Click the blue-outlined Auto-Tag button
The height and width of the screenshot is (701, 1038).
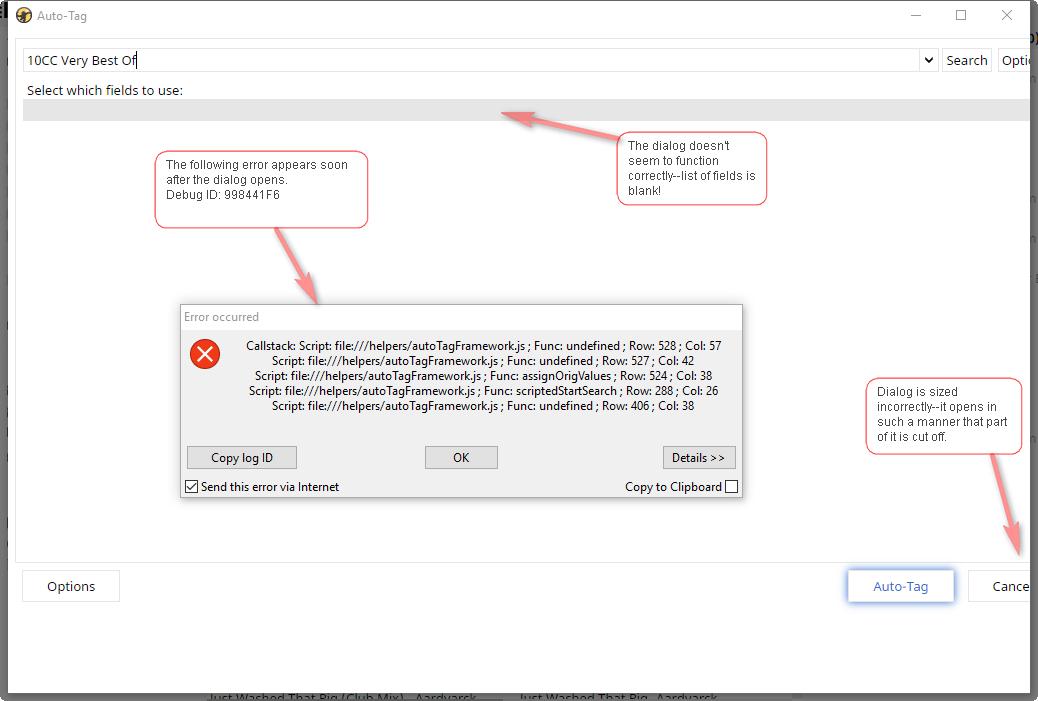pyautogui.click(x=900, y=586)
